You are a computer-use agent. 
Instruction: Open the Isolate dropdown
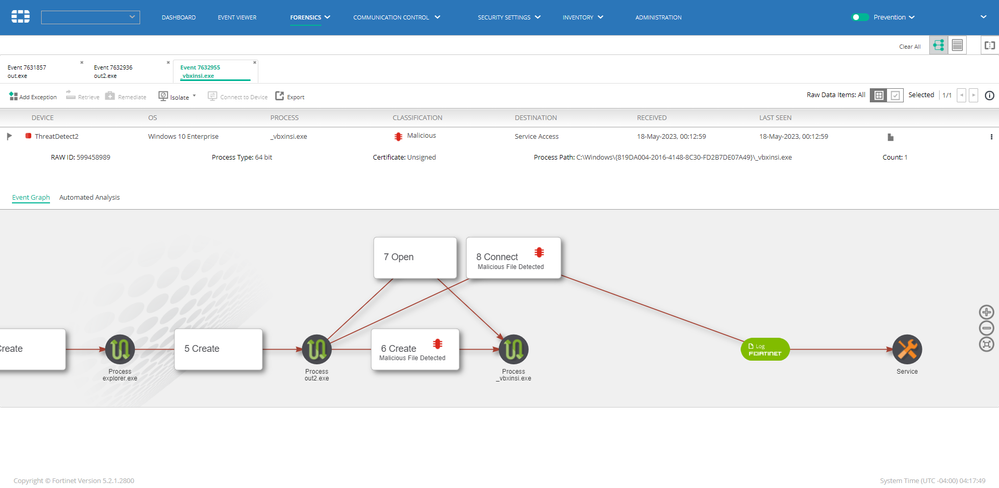[177, 97]
